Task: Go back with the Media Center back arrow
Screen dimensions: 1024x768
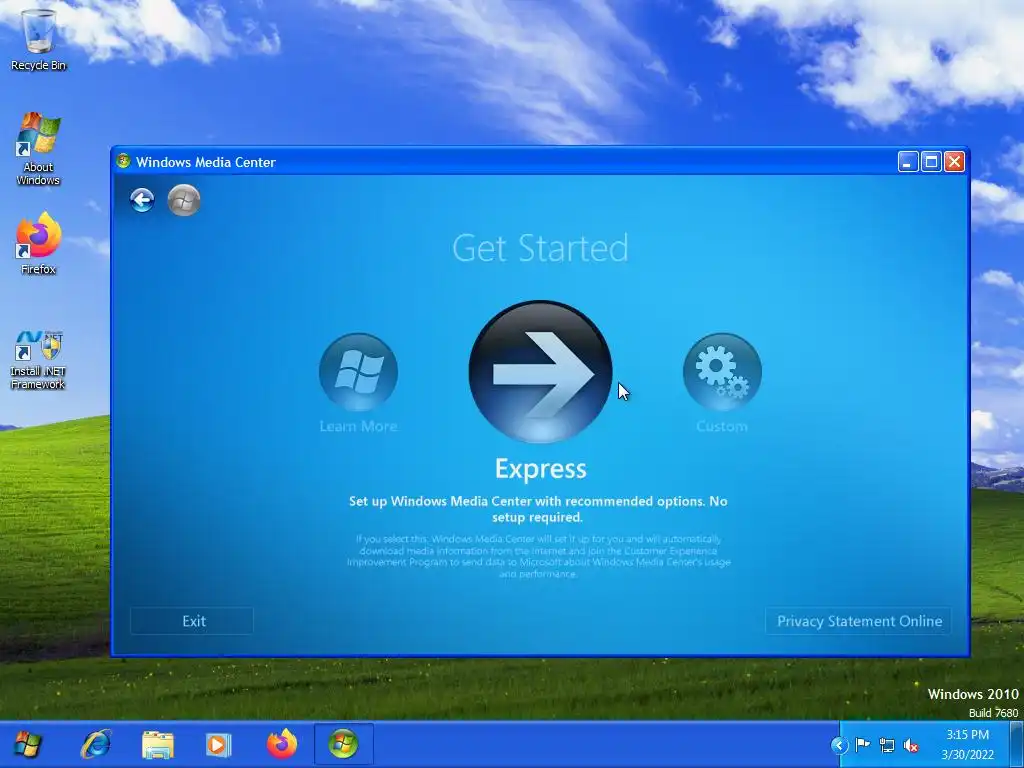Action: click(142, 200)
